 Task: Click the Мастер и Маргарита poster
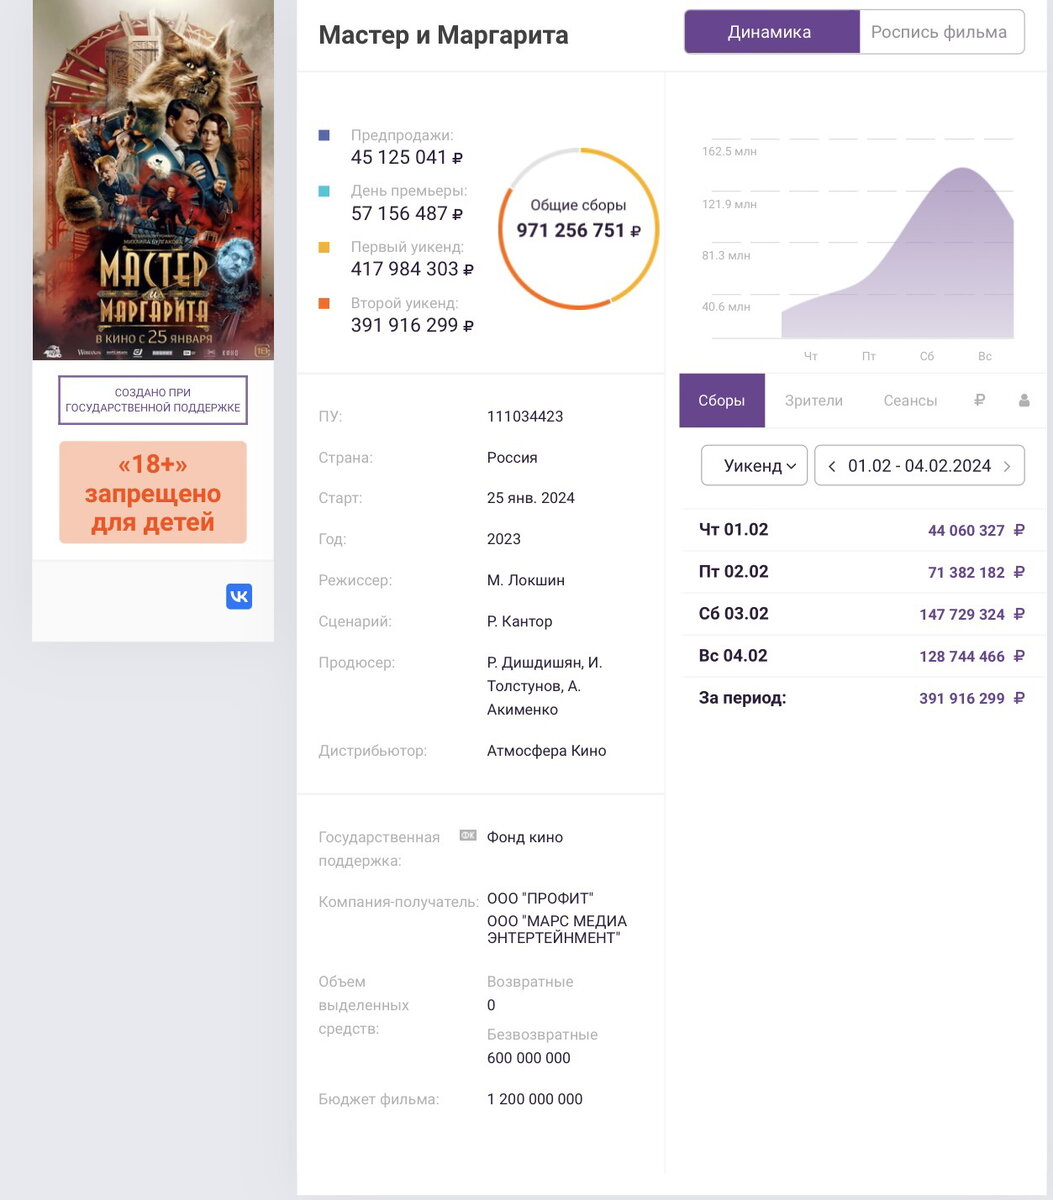[153, 180]
